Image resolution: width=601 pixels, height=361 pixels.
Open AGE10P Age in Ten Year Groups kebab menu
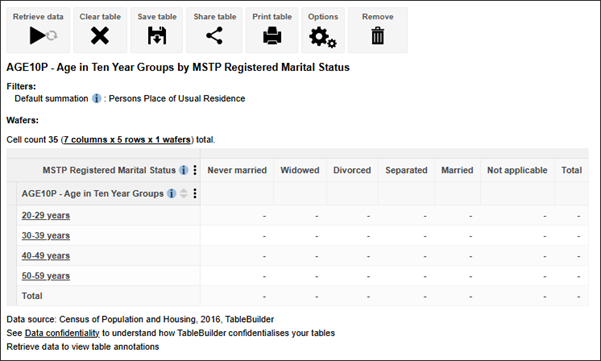(195, 194)
